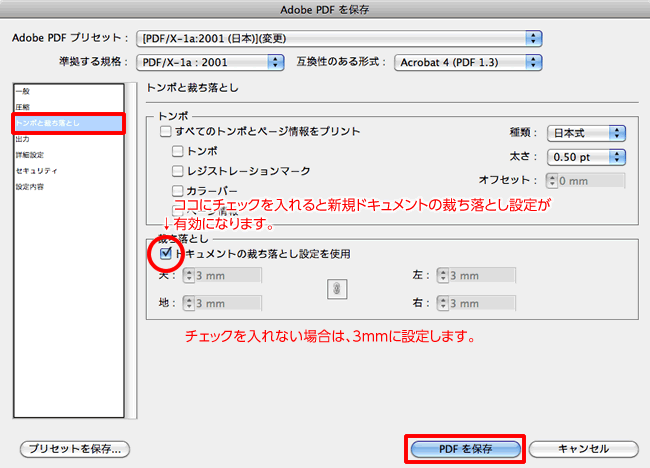Click the オフセット value field
Viewport: 650px width, 468px height.
591,181
